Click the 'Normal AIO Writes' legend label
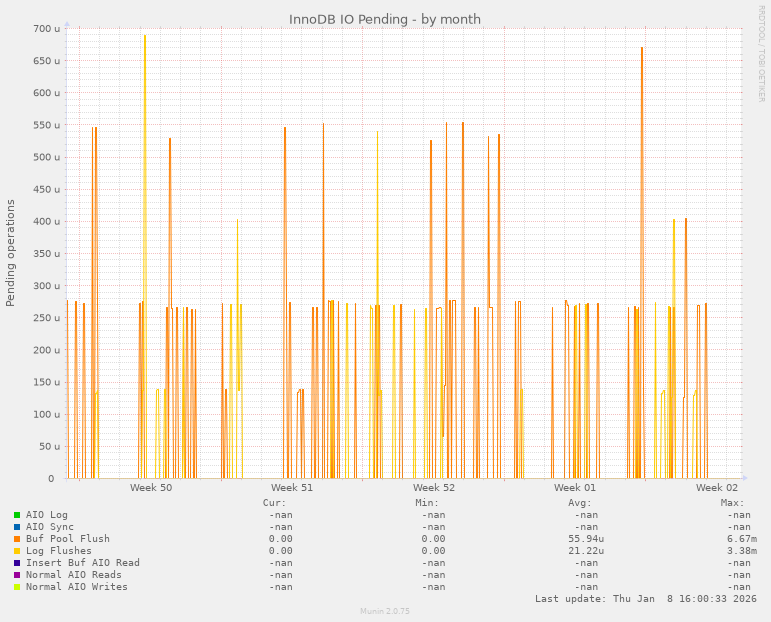Screen dimensions: 771x622 click(x=77, y=587)
